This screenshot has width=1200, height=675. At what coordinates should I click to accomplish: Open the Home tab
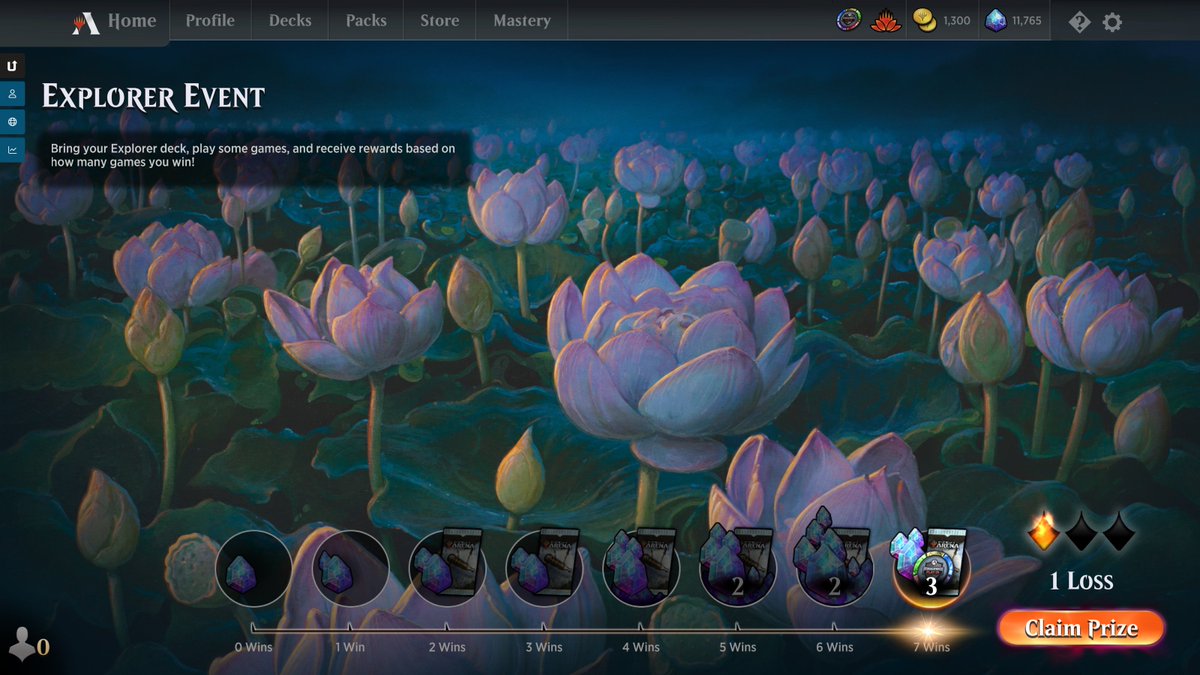point(132,20)
